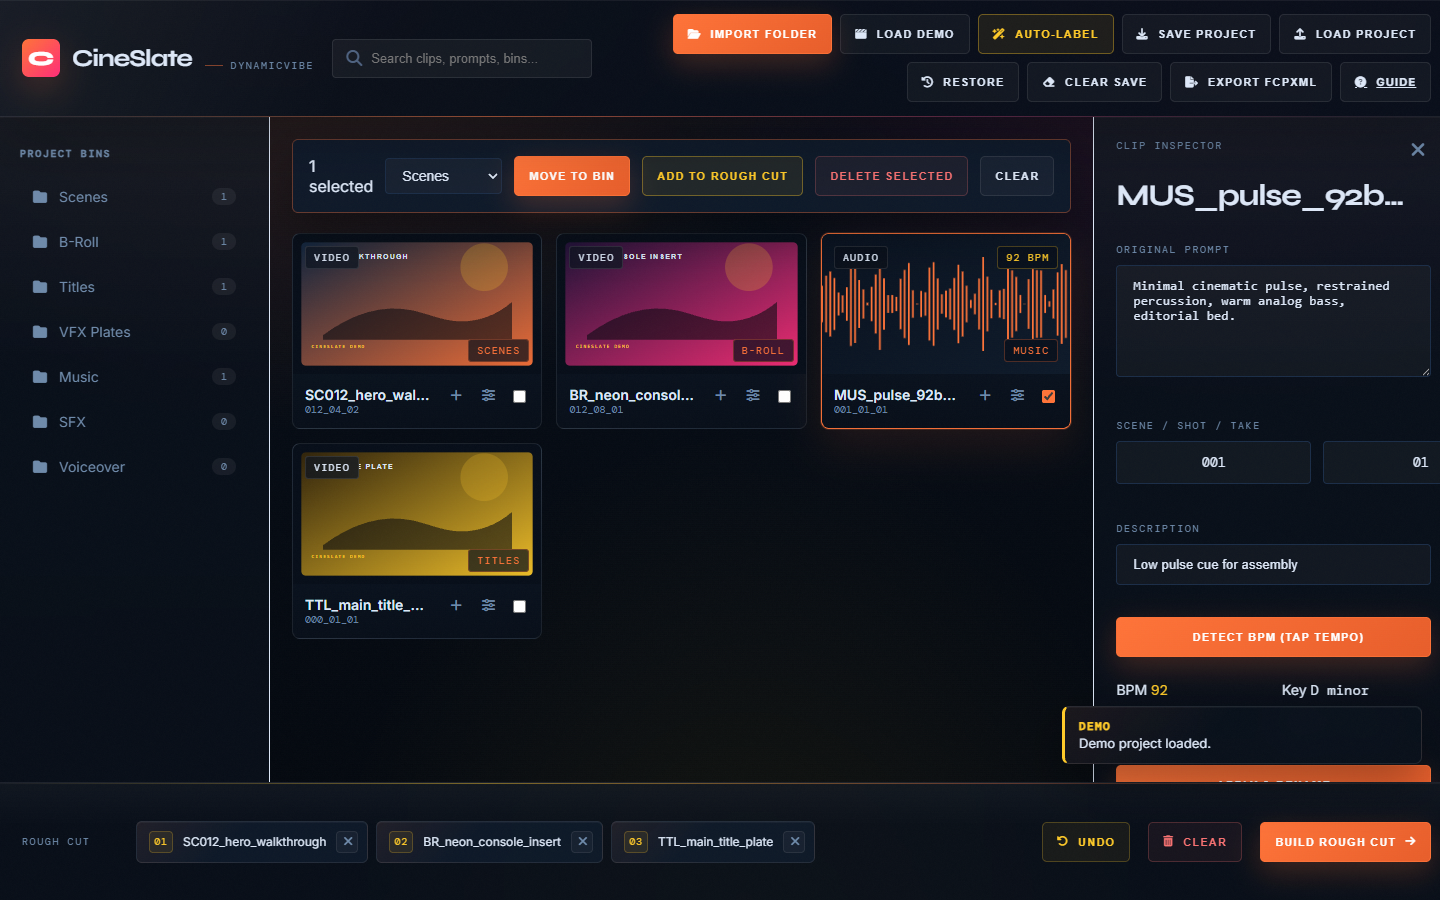Click the undo arrow icon near Rough Cut
Screen dimensions: 1440x900
(x=1062, y=842)
